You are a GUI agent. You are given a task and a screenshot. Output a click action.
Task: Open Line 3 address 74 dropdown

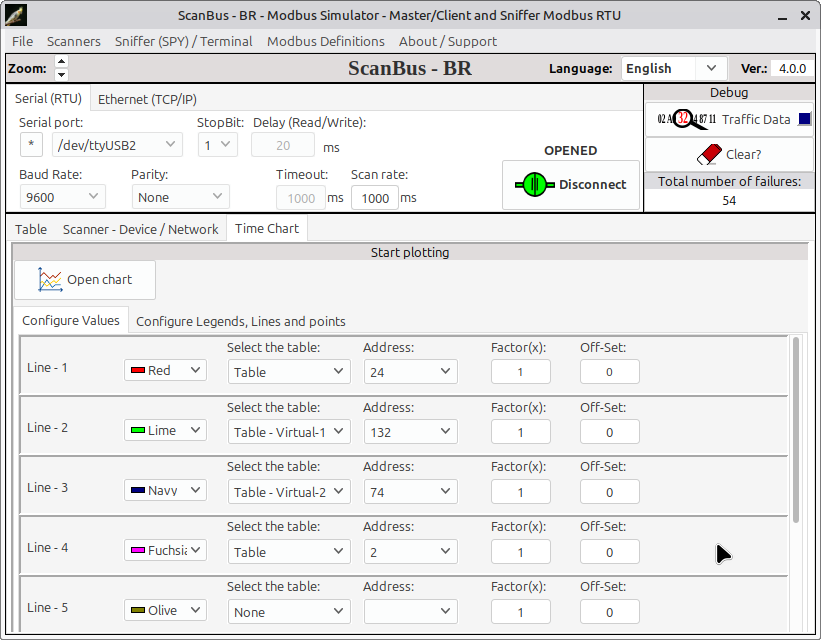point(410,492)
